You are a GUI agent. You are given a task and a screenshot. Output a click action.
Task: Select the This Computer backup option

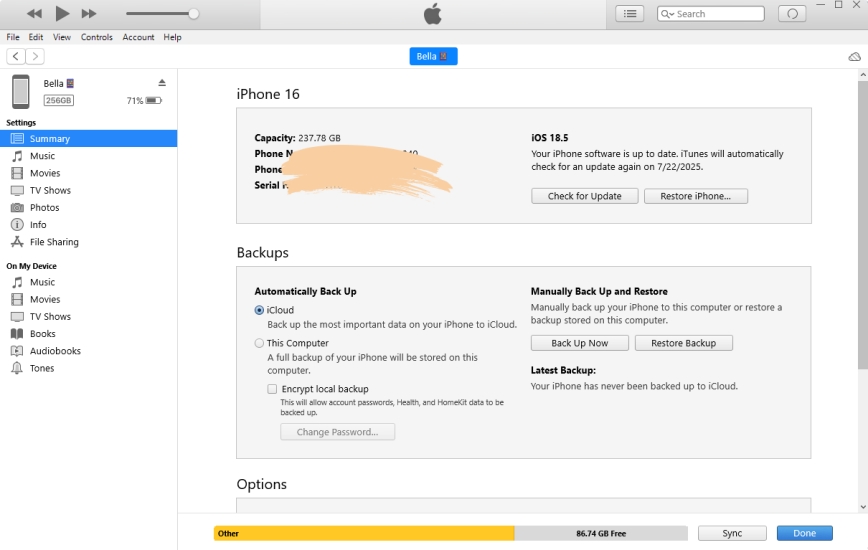pos(260,343)
